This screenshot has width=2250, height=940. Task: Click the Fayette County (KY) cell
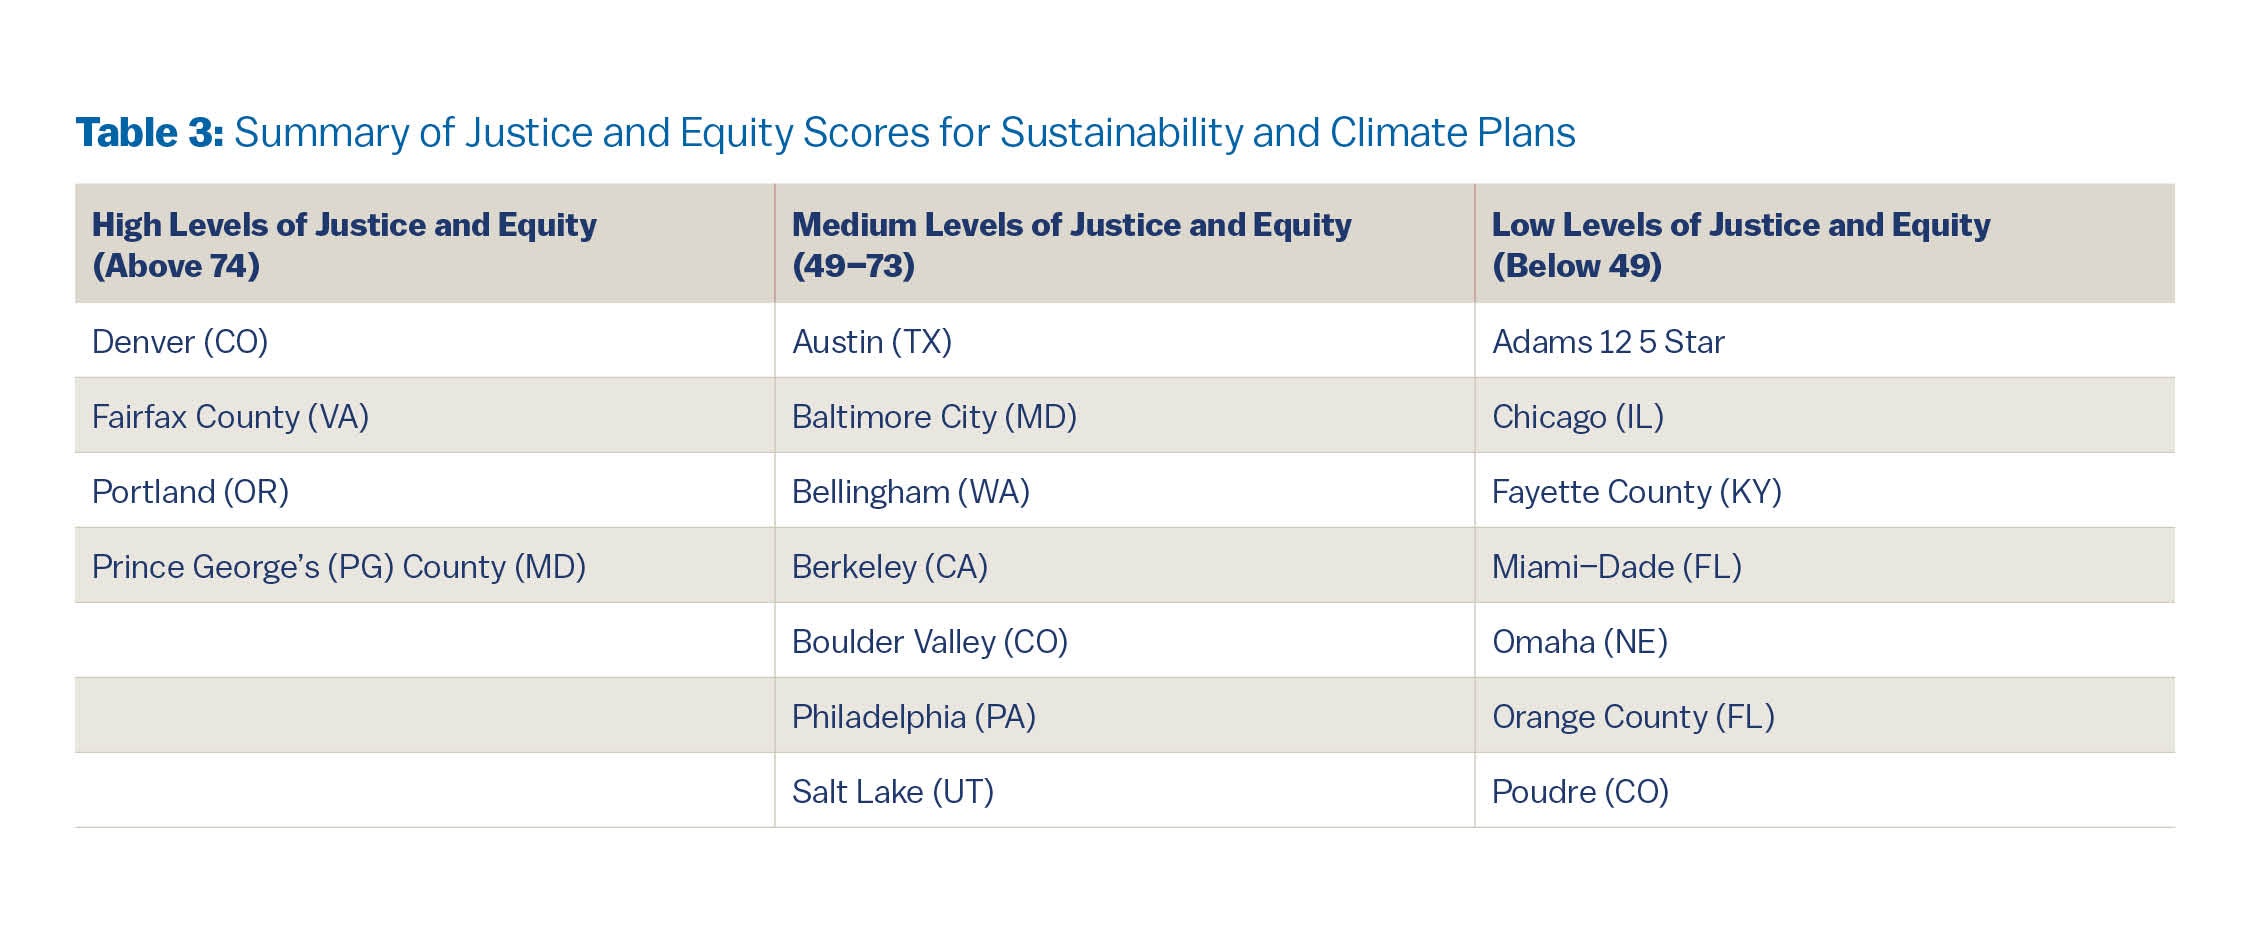coord(1825,490)
